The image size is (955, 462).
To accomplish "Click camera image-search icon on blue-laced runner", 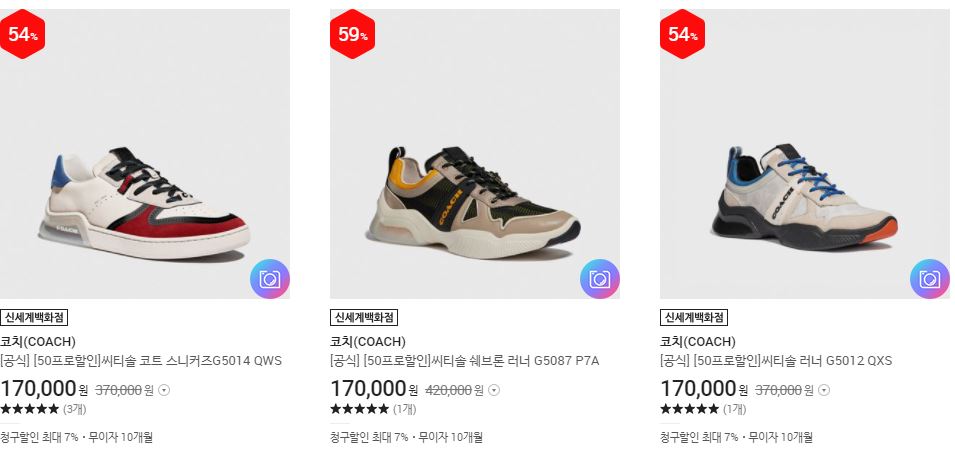I will tap(930, 279).
